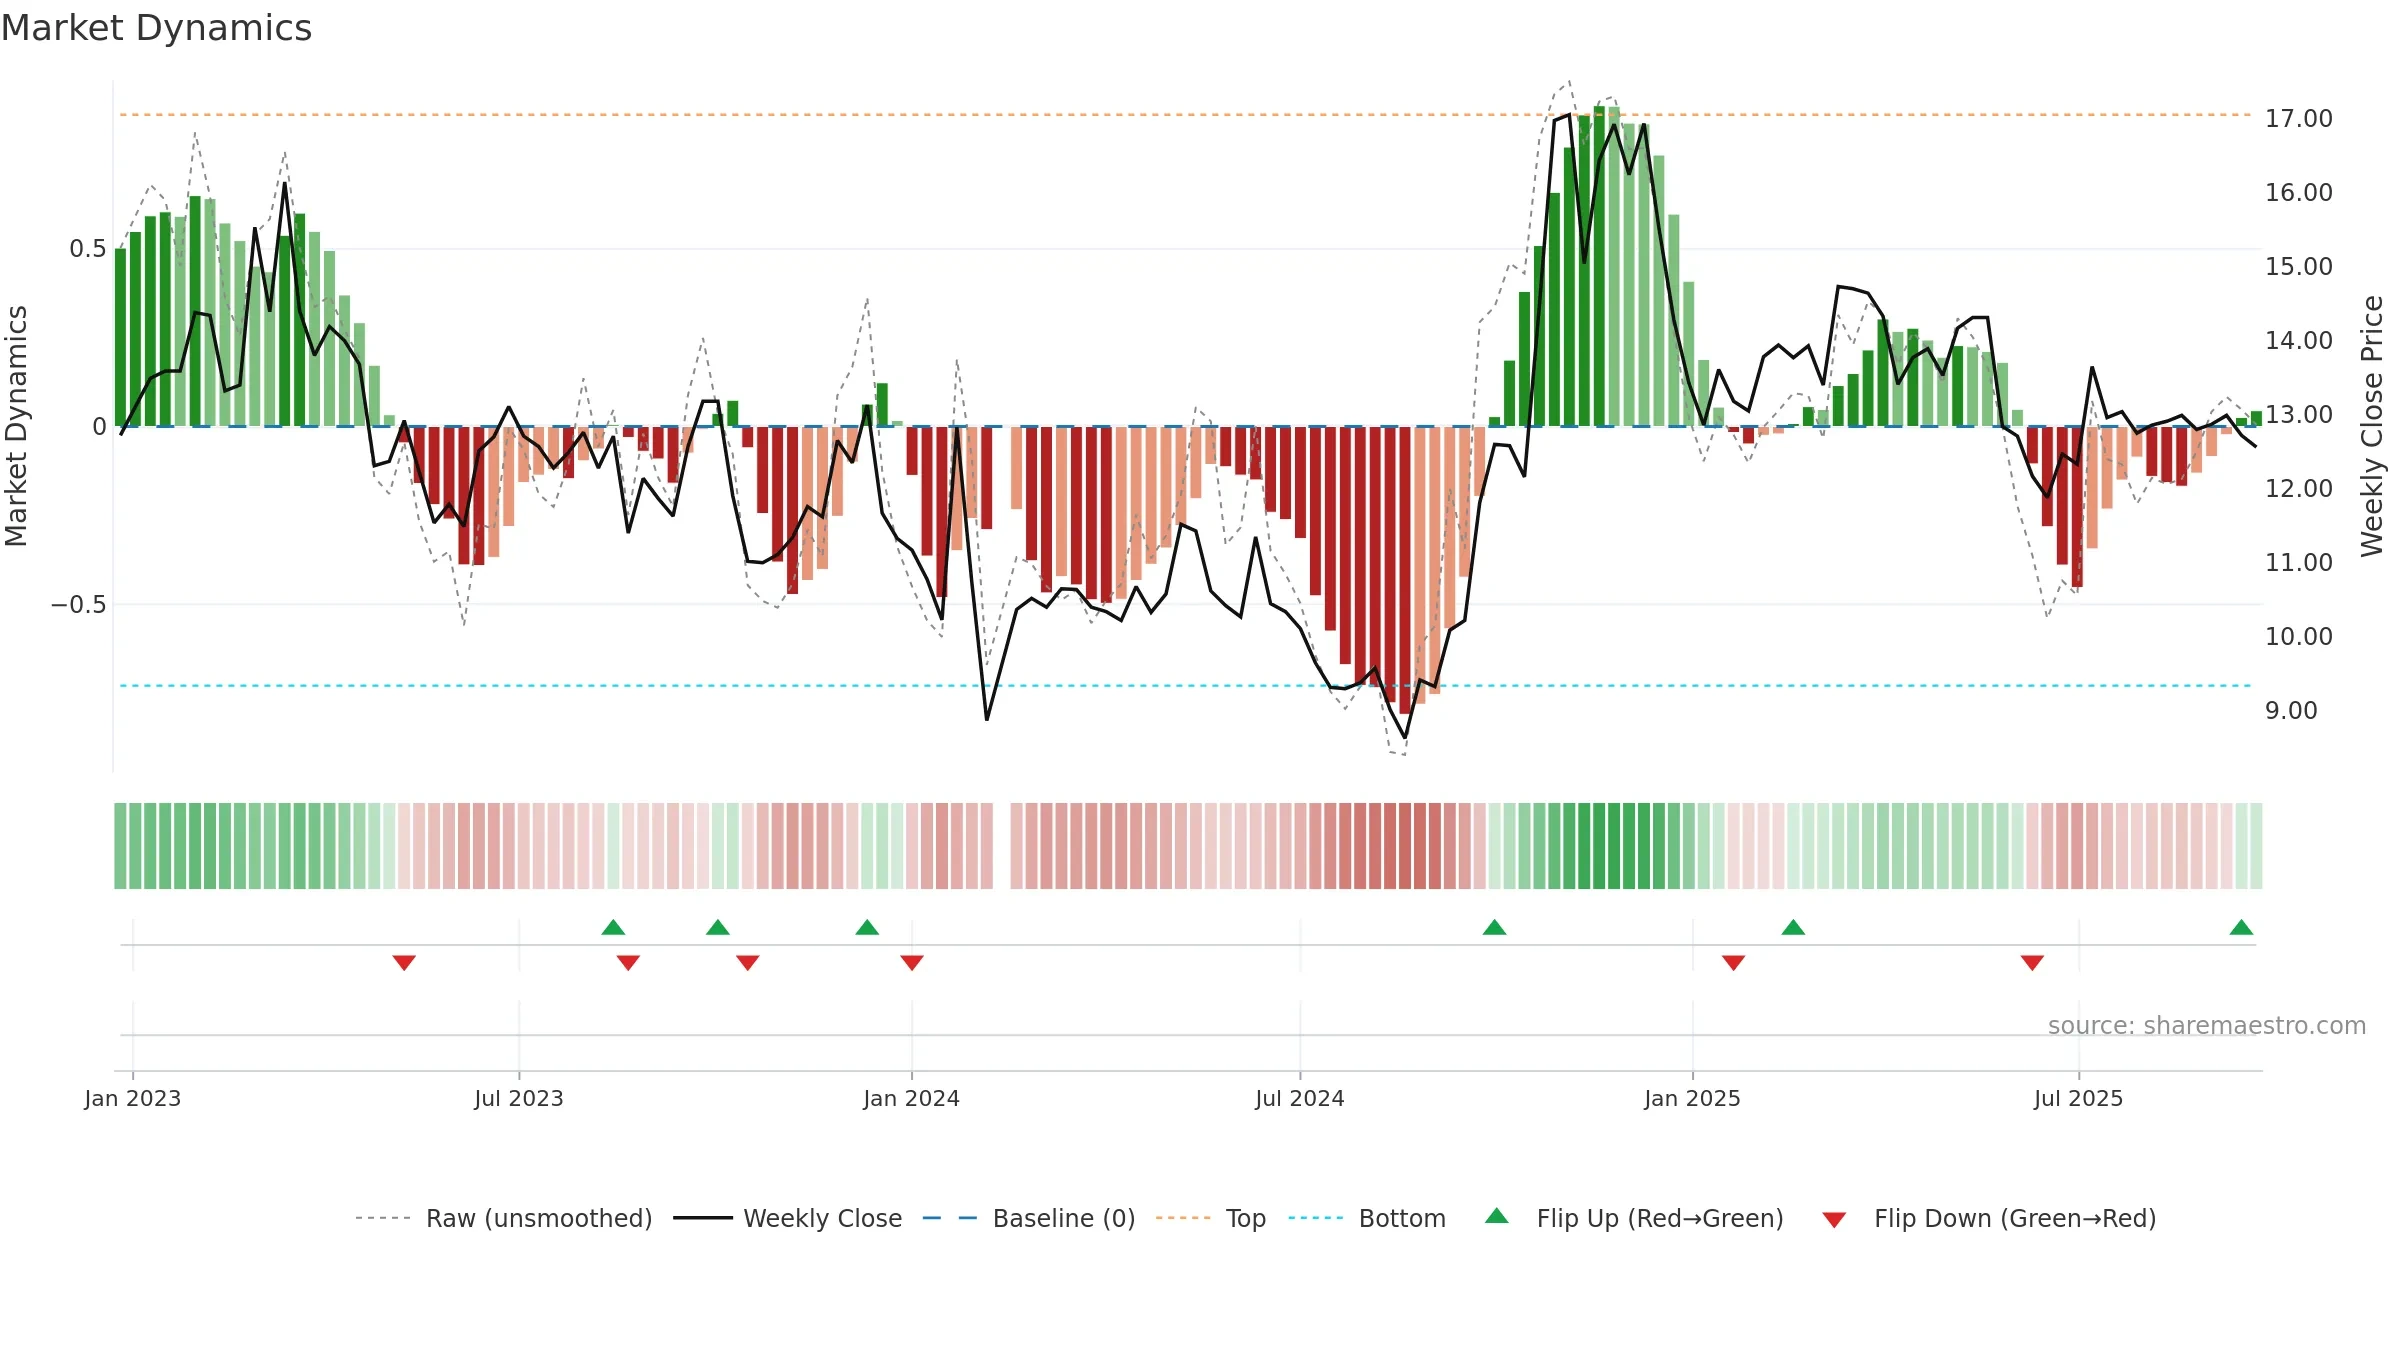Select the Flip Up marker in October 2023
The height and width of the screenshot is (1350, 2400).
pyautogui.click(x=718, y=927)
